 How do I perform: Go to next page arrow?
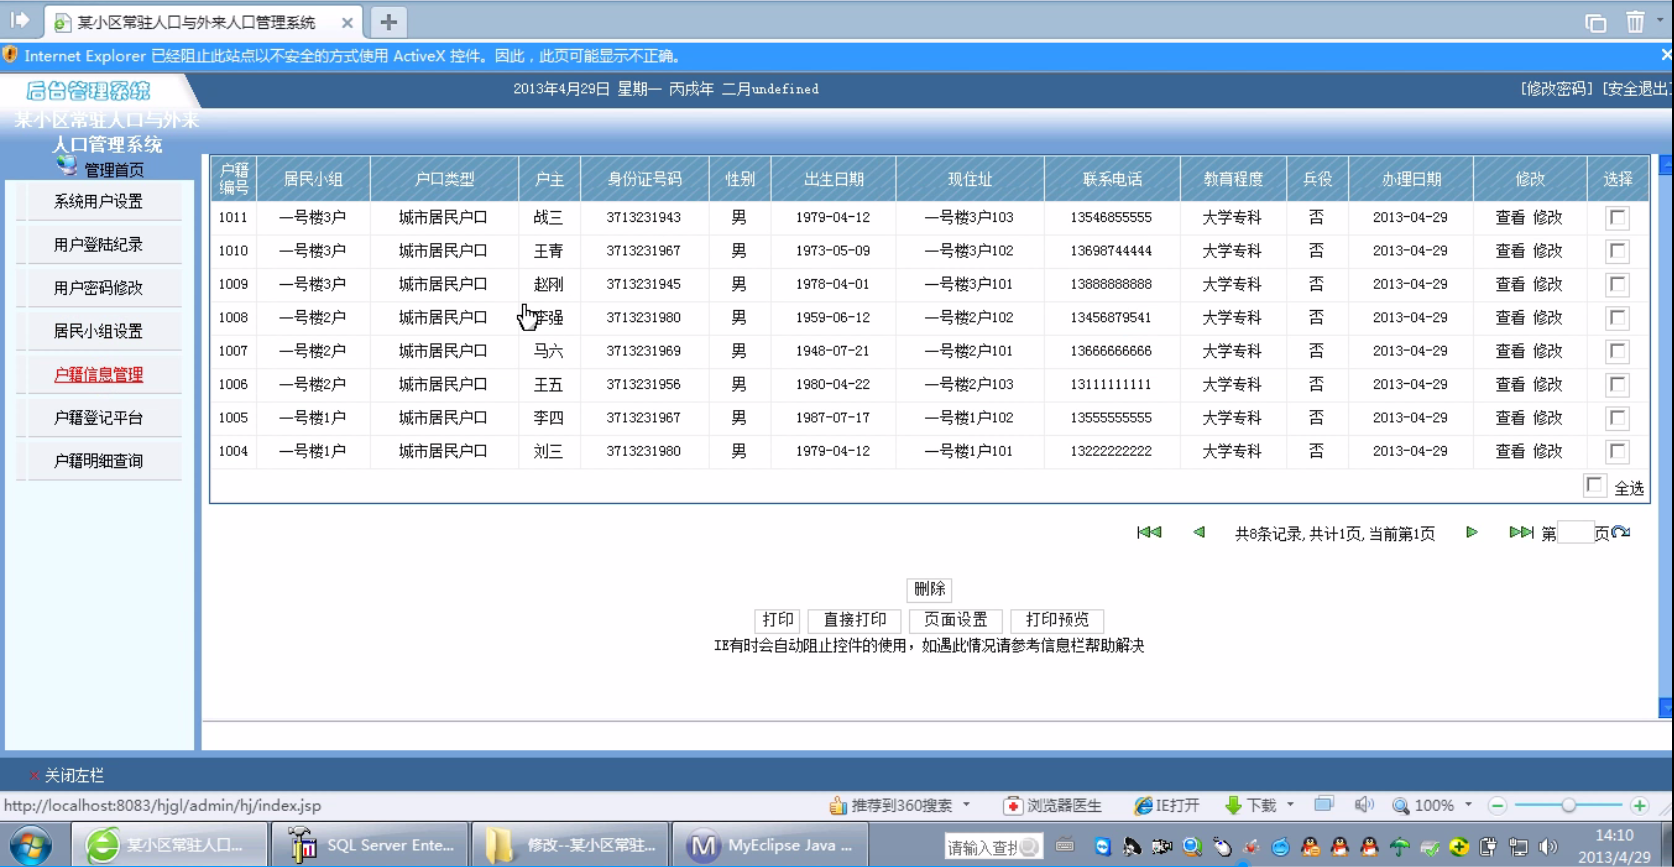coord(1472,532)
